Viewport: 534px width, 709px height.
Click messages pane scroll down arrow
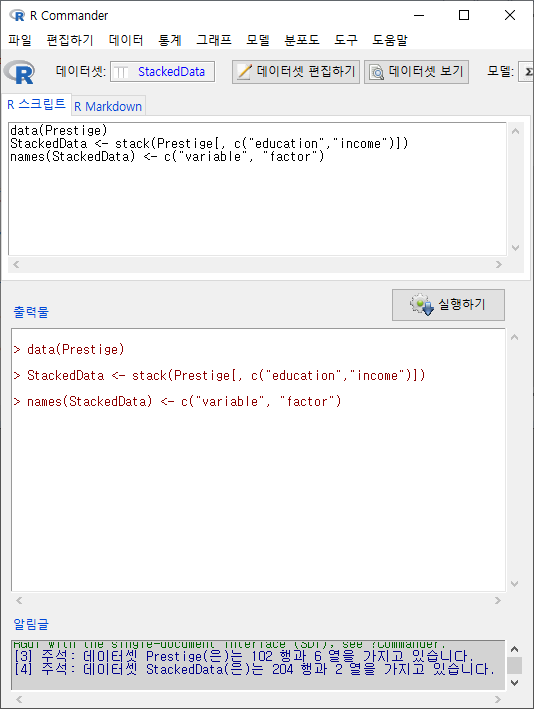(515, 683)
